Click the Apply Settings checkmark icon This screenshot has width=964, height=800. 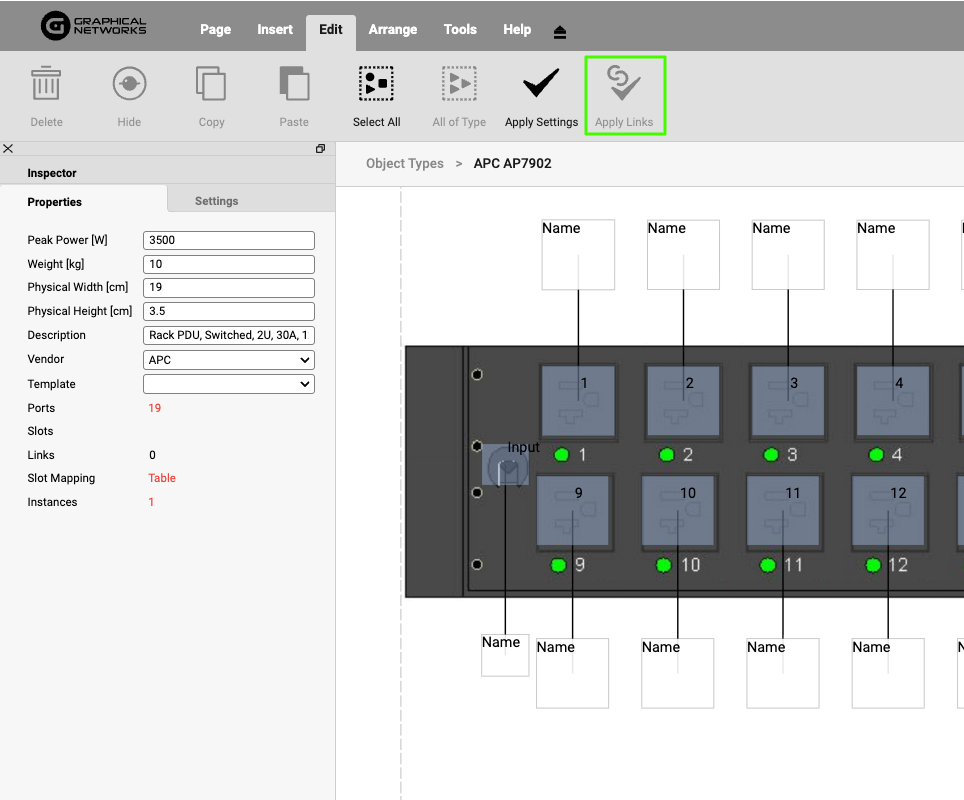pyautogui.click(x=541, y=85)
